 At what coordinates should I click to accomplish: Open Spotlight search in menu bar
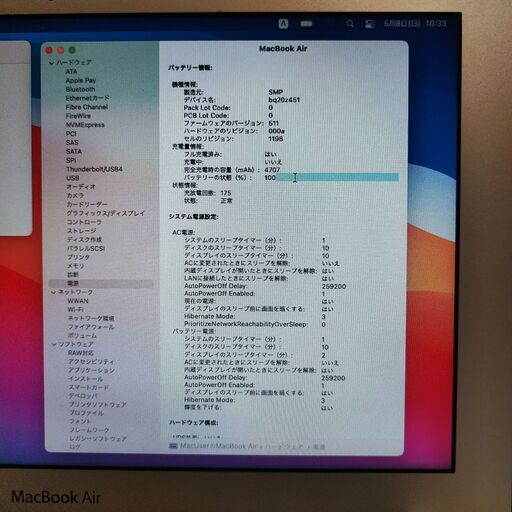tap(350, 24)
